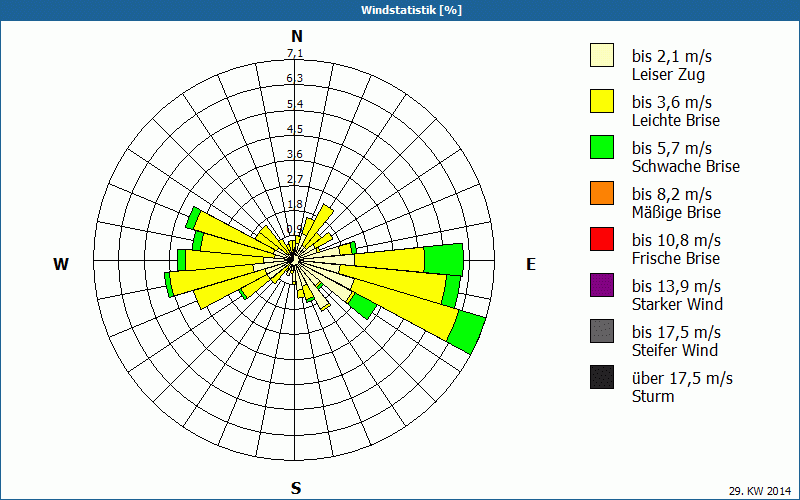Click the green 'bis 5,7 m/s' swatch
The width and height of the screenshot is (800, 500).
(602, 147)
